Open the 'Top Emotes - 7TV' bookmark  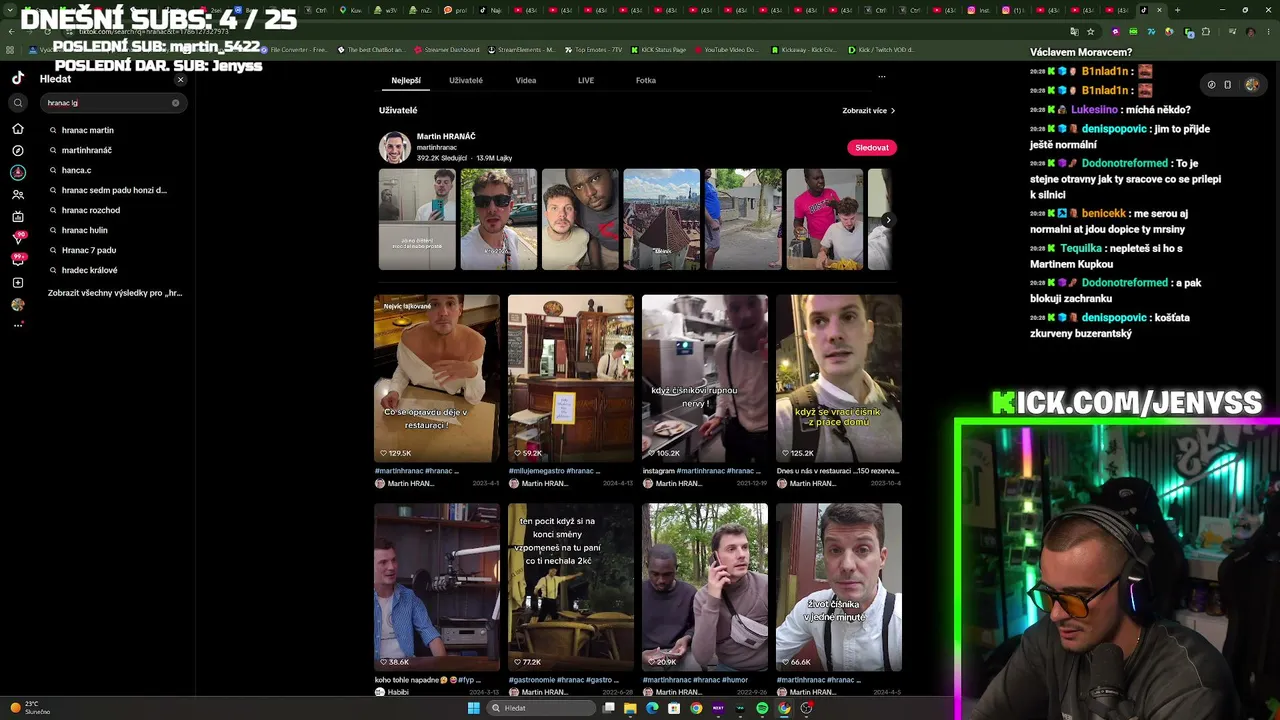(x=593, y=50)
